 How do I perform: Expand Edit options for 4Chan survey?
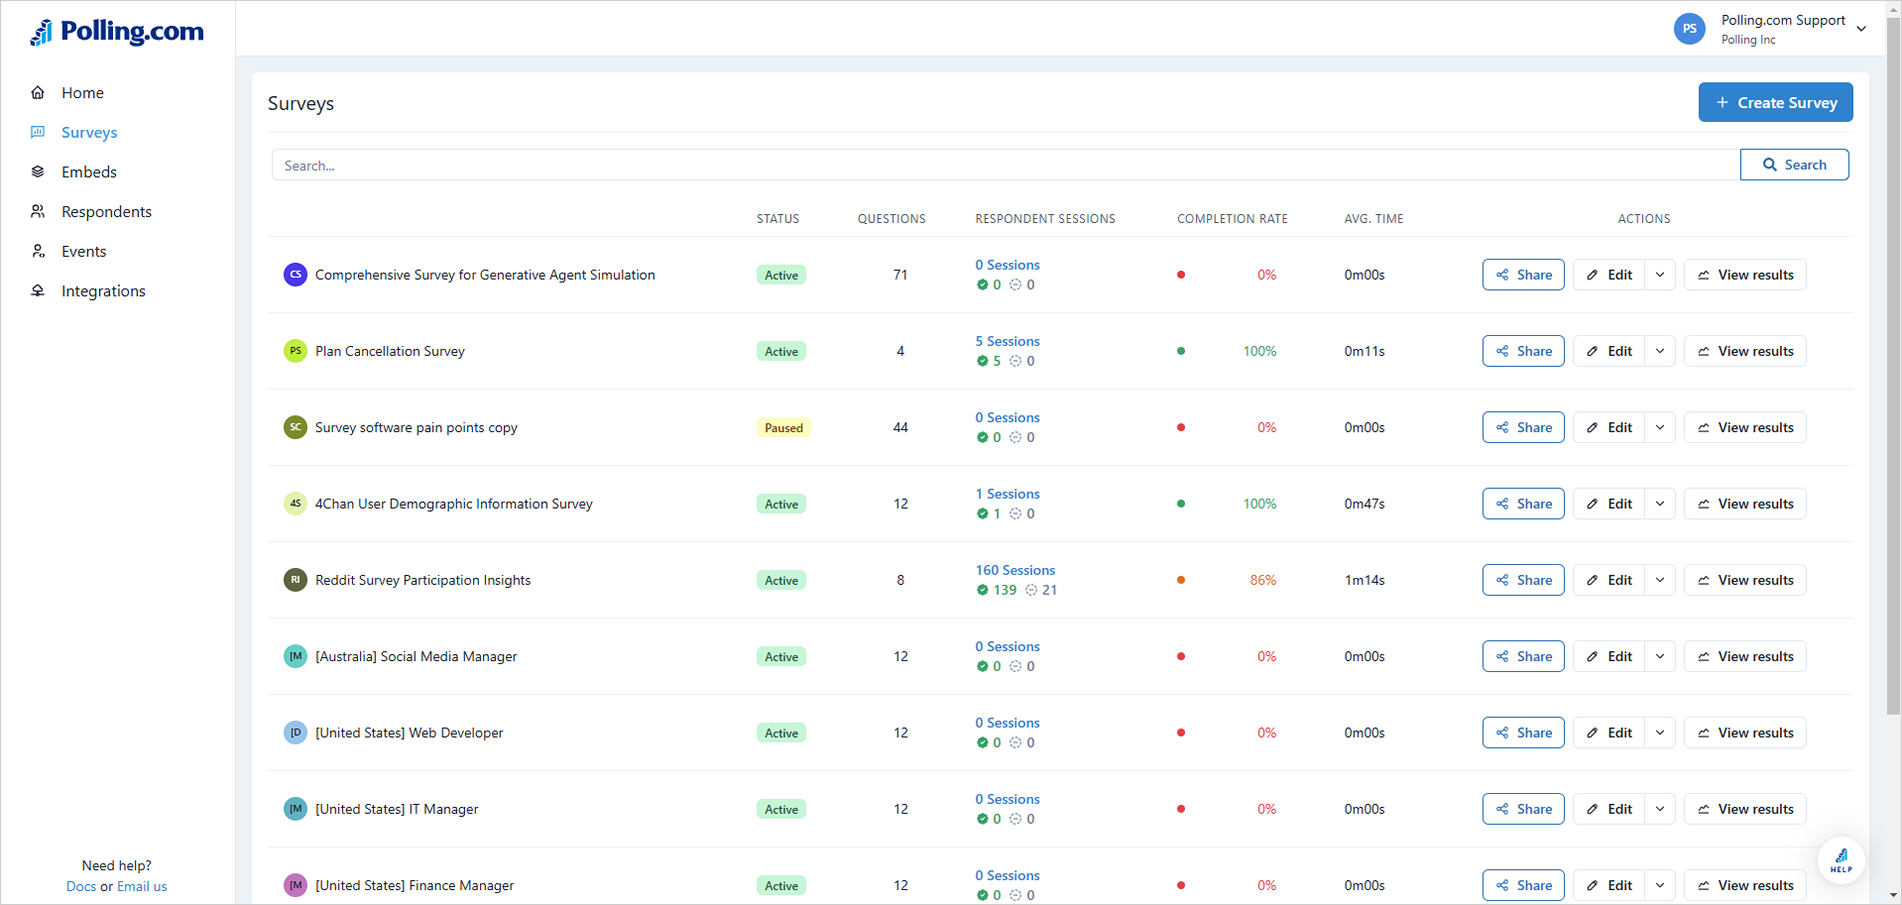point(1660,504)
